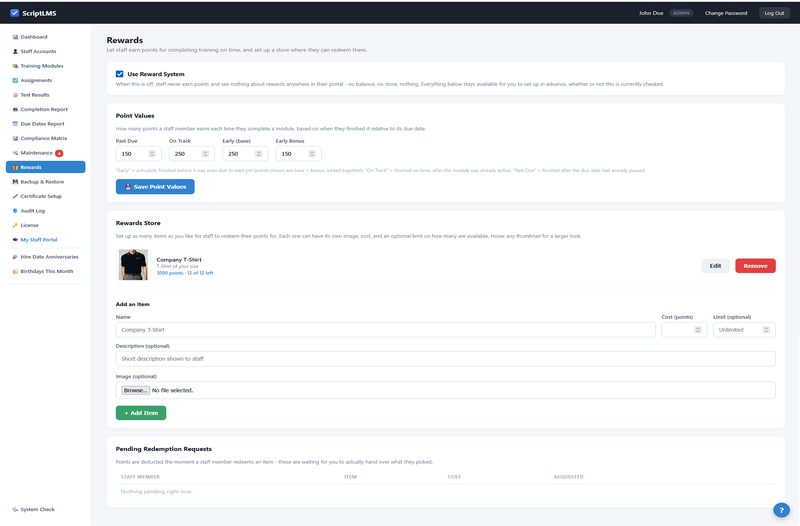Change the Cost (points) stepper arrows
Viewport: 800px width, 526px height.
[x=697, y=330]
